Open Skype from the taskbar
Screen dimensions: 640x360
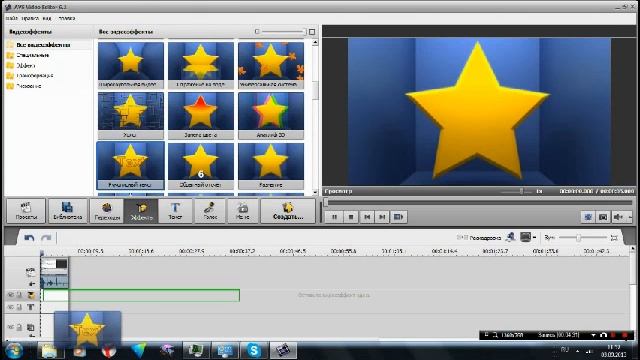[x=254, y=350]
